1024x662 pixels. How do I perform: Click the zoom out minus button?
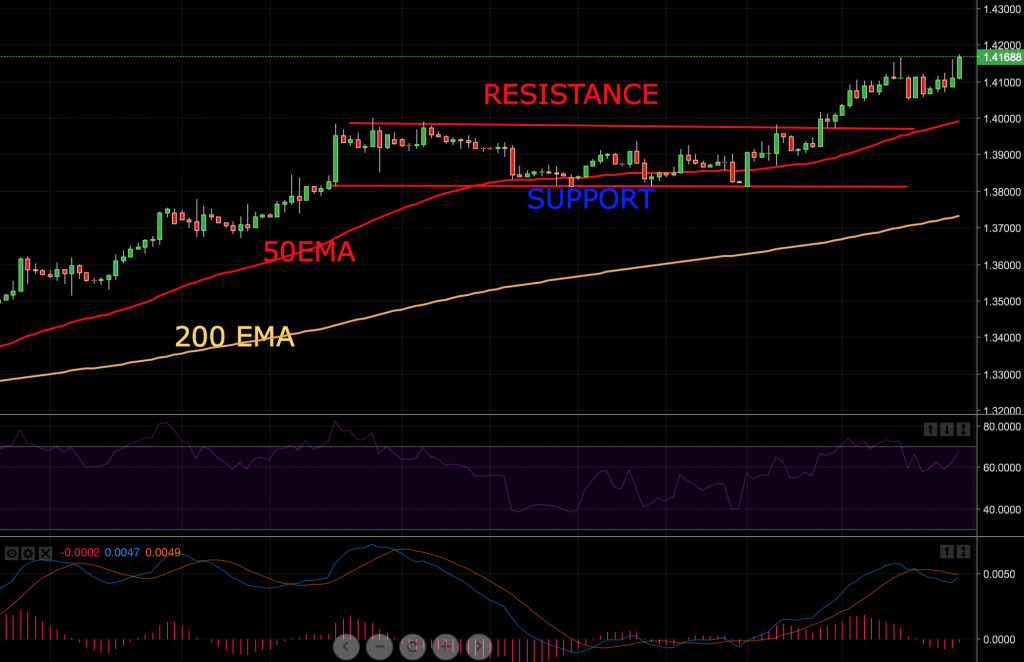[379, 647]
